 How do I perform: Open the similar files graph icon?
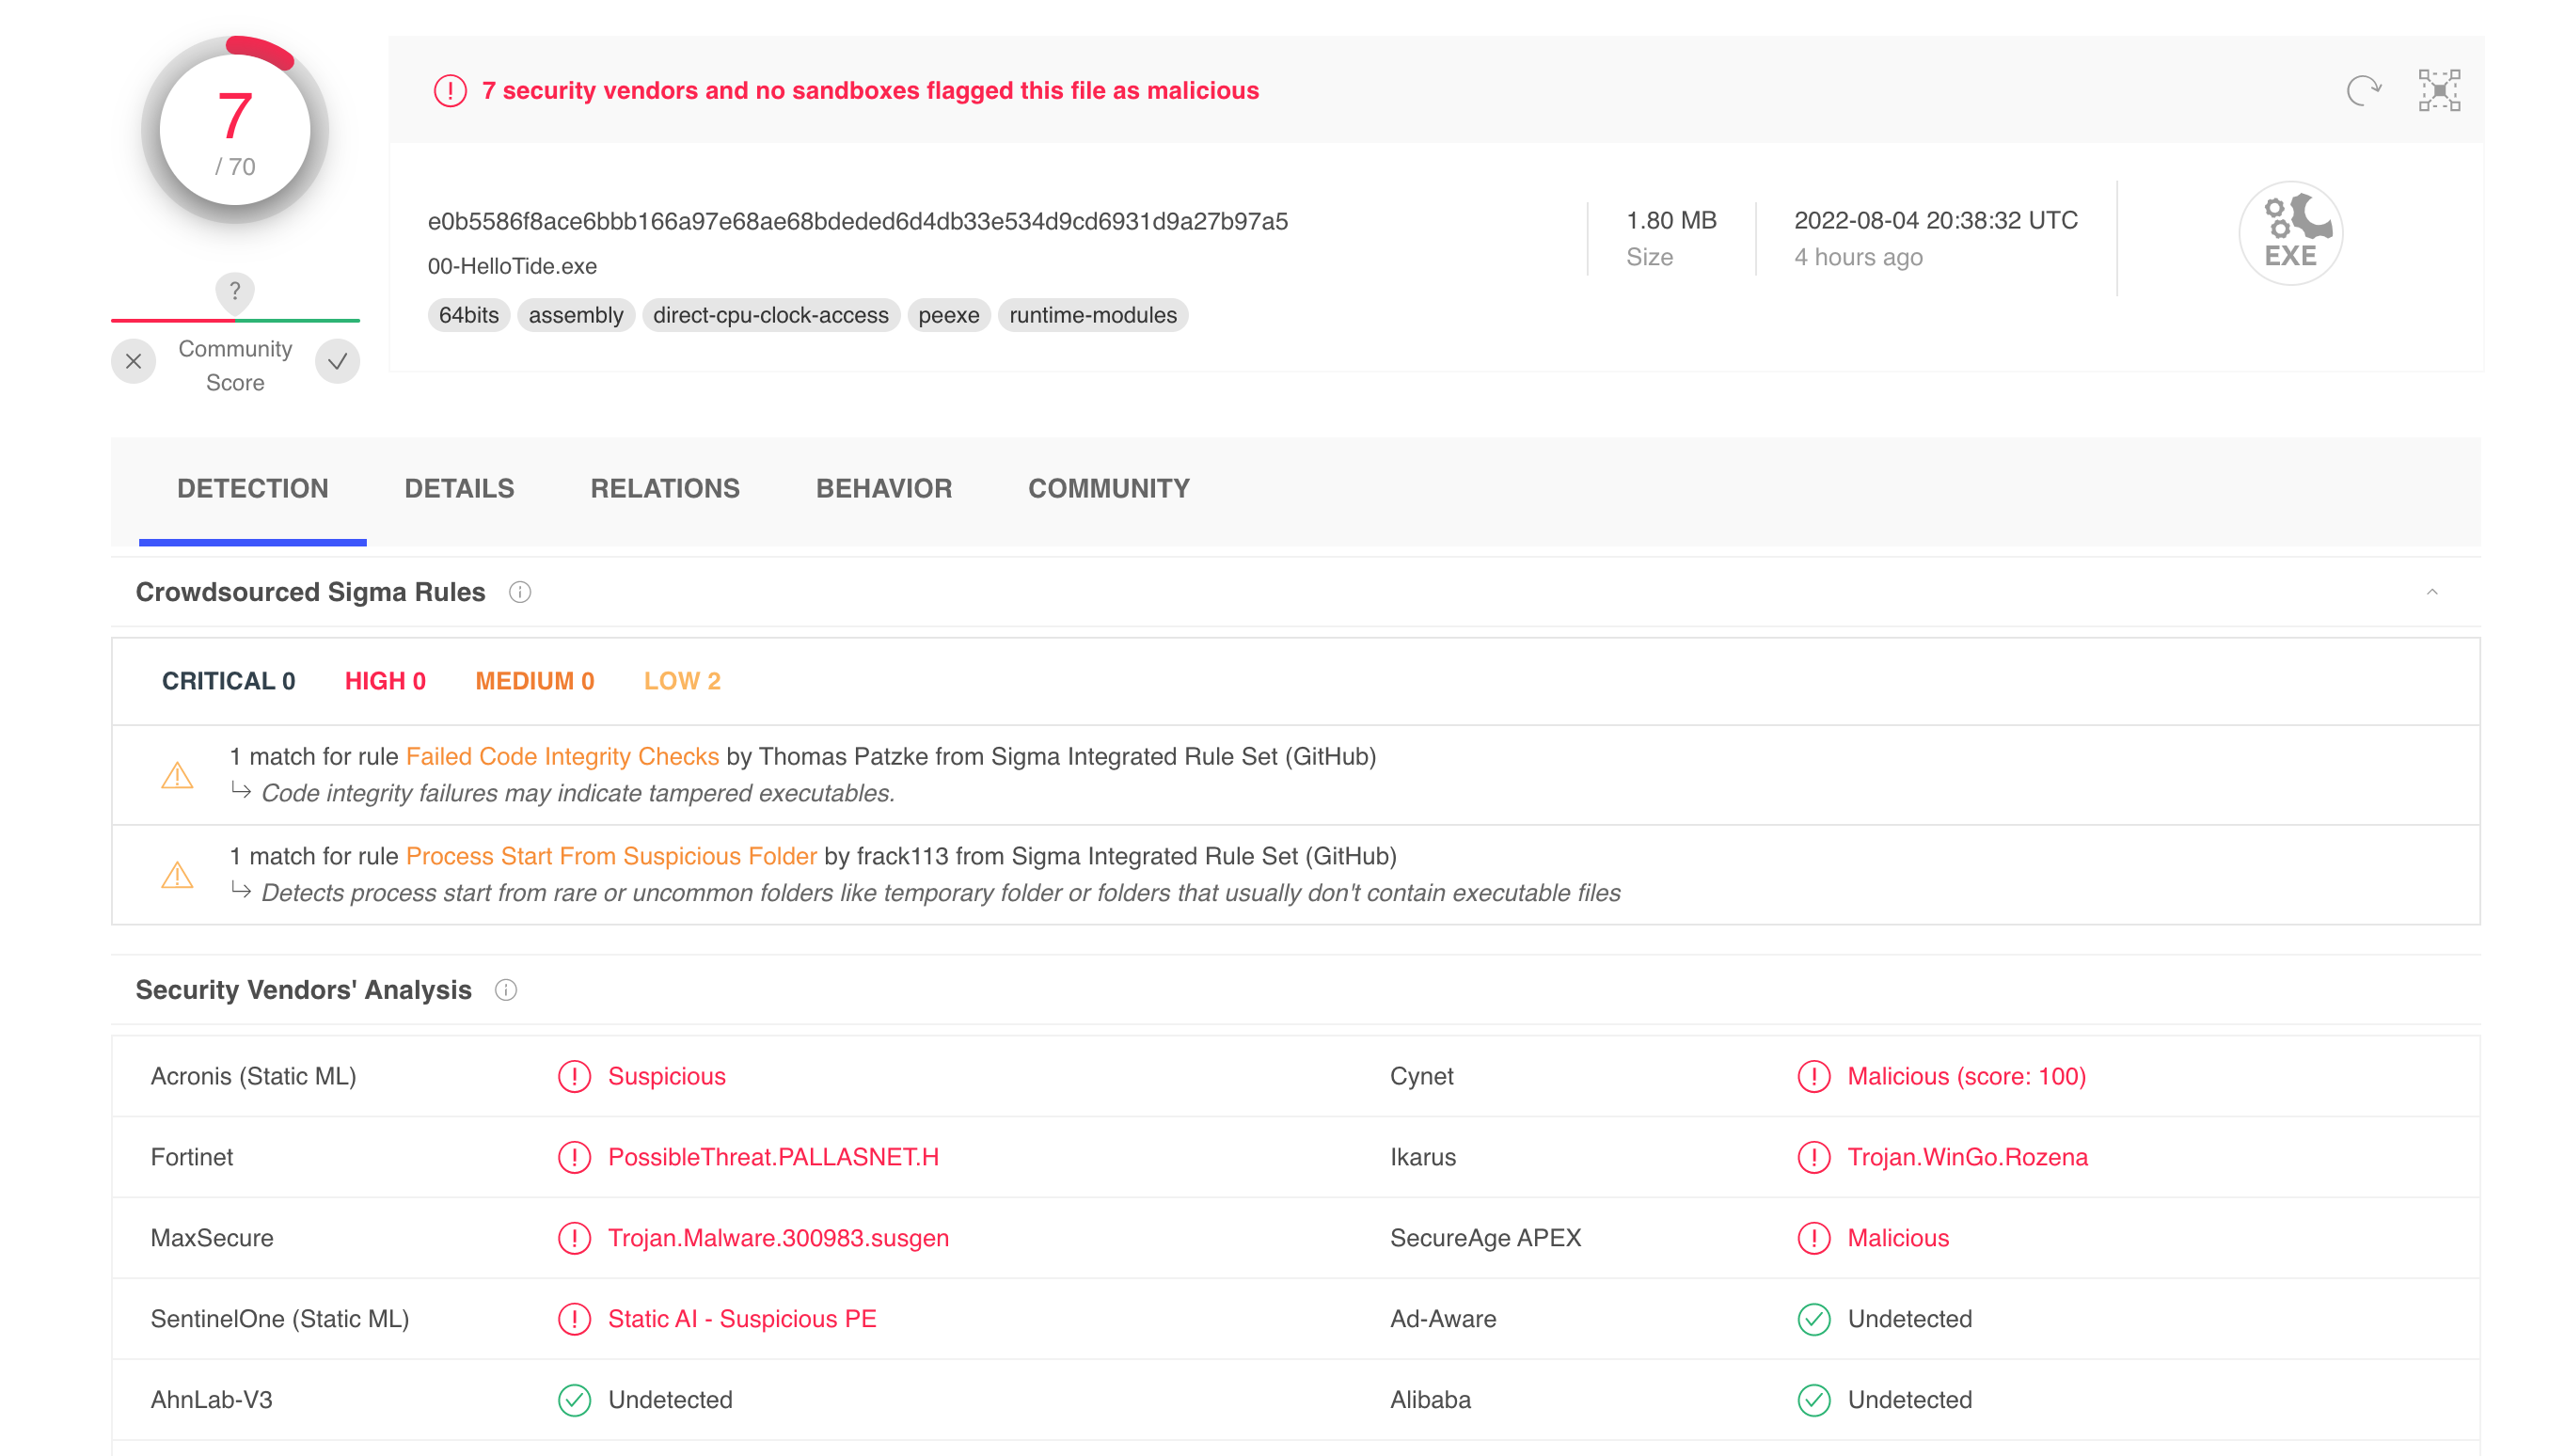click(x=2438, y=91)
